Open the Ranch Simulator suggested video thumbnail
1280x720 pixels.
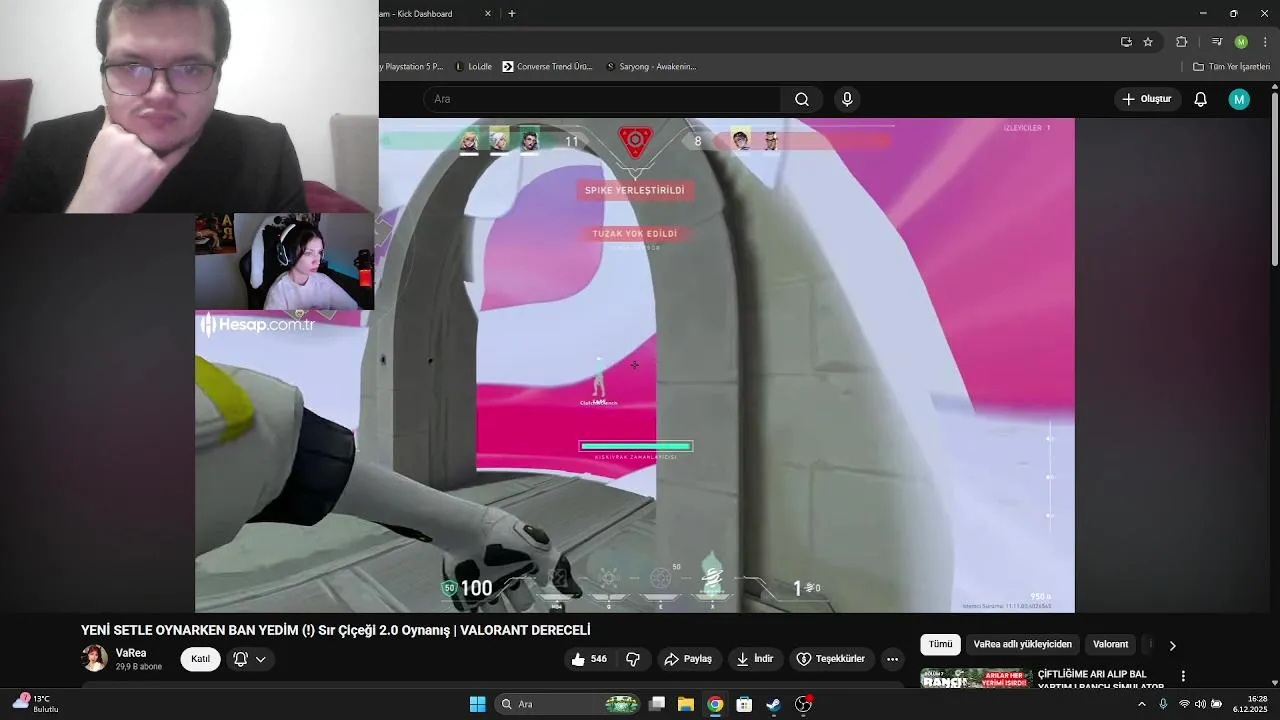tap(976, 679)
